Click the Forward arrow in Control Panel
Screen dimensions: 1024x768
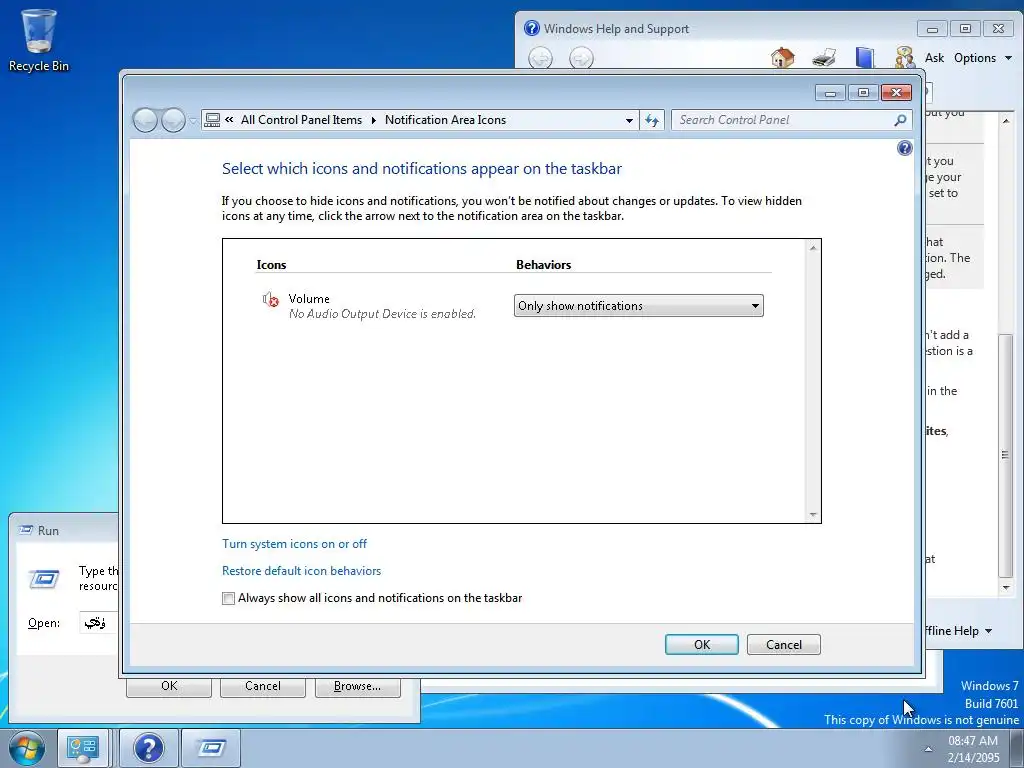point(173,120)
